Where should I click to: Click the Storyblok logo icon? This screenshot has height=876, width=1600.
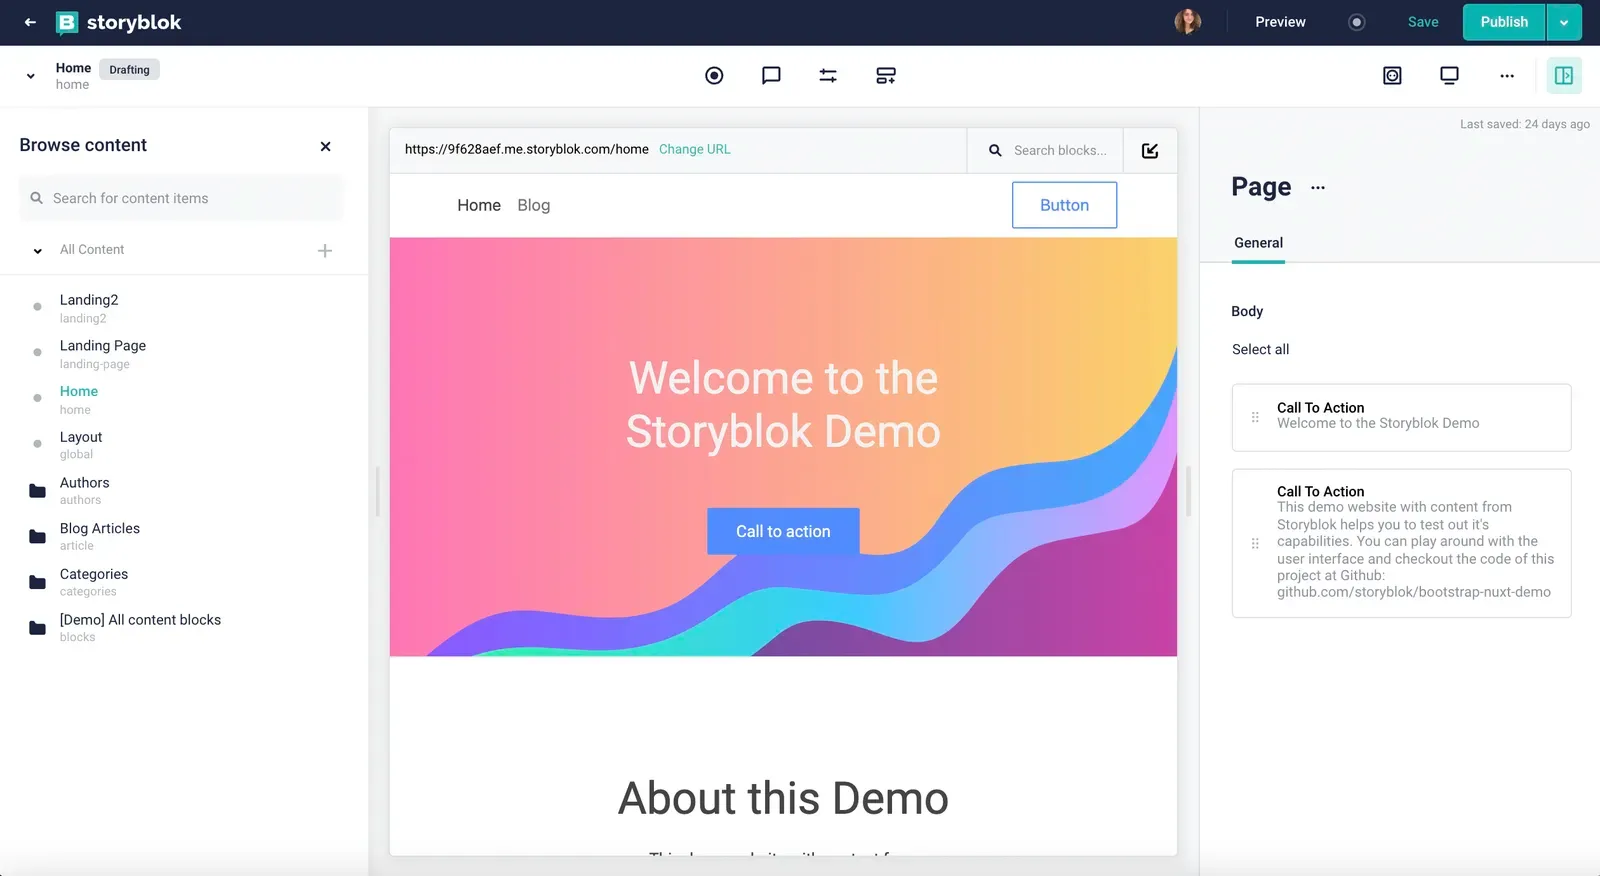coord(67,22)
